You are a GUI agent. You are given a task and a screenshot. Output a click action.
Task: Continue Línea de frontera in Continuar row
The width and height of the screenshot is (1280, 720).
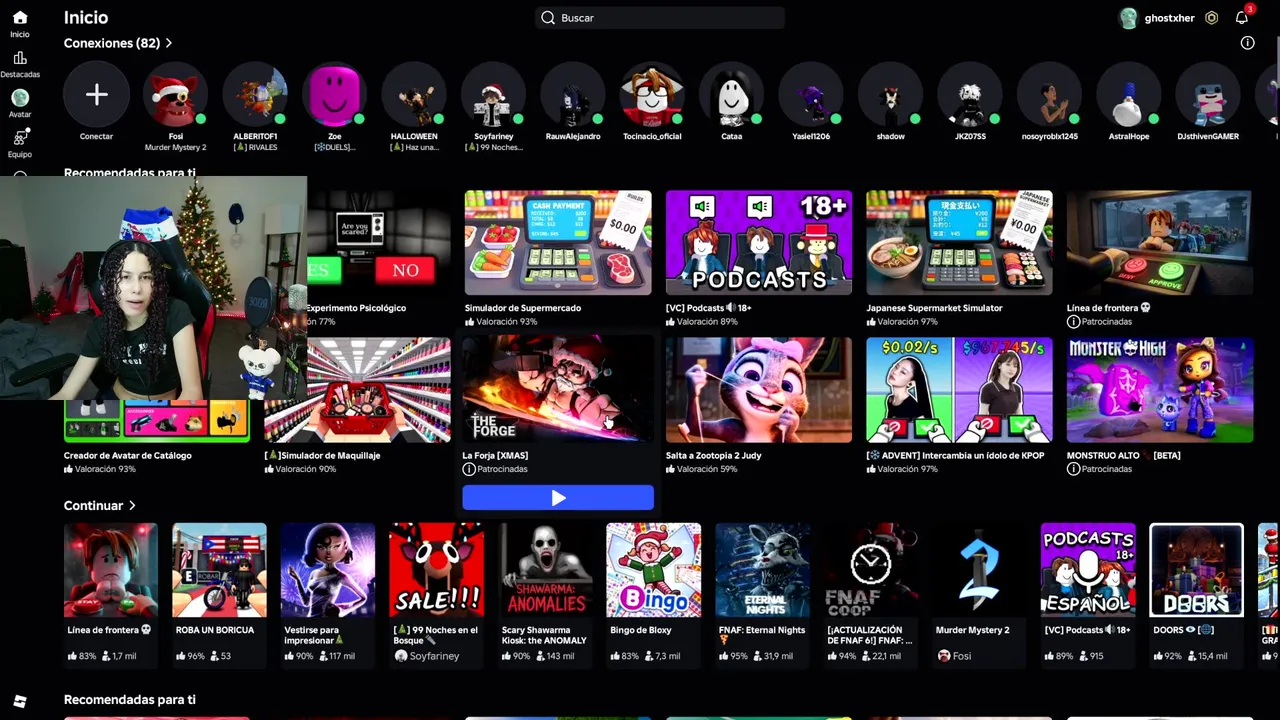[x=111, y=570]
